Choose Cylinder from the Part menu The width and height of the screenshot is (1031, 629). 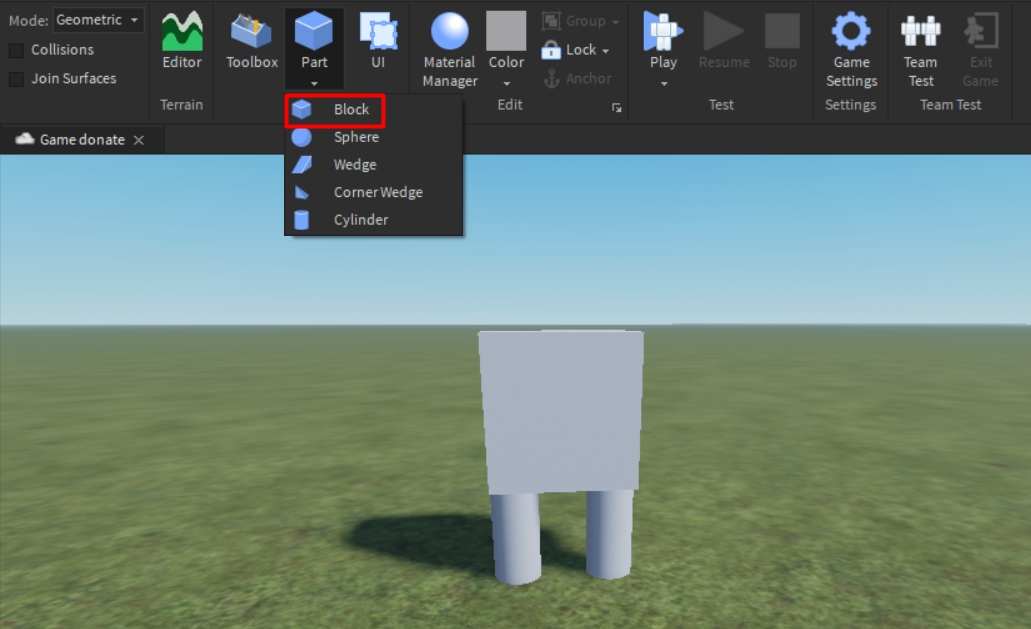point(373,220)
